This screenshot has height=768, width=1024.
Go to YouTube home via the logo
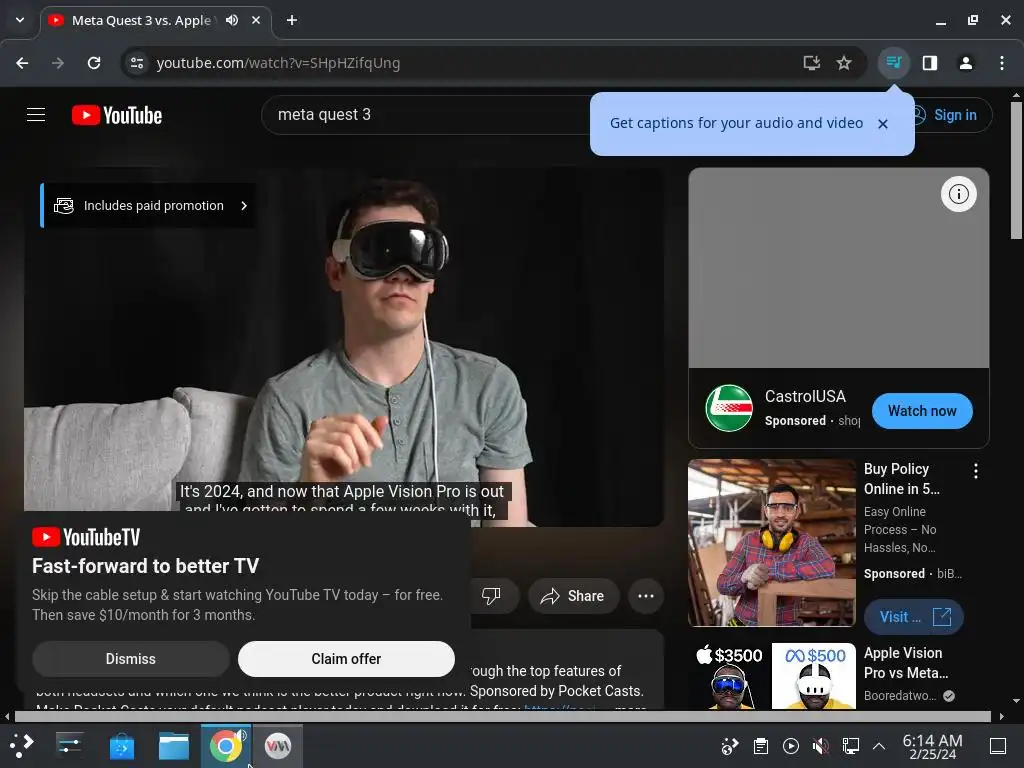click(117, 115)
